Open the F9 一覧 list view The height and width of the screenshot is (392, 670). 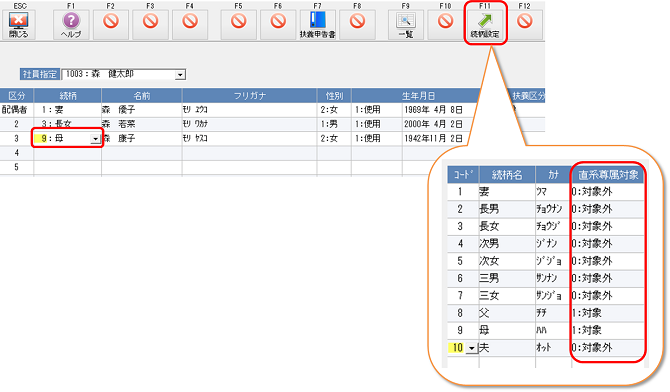(x=406, y=25)
